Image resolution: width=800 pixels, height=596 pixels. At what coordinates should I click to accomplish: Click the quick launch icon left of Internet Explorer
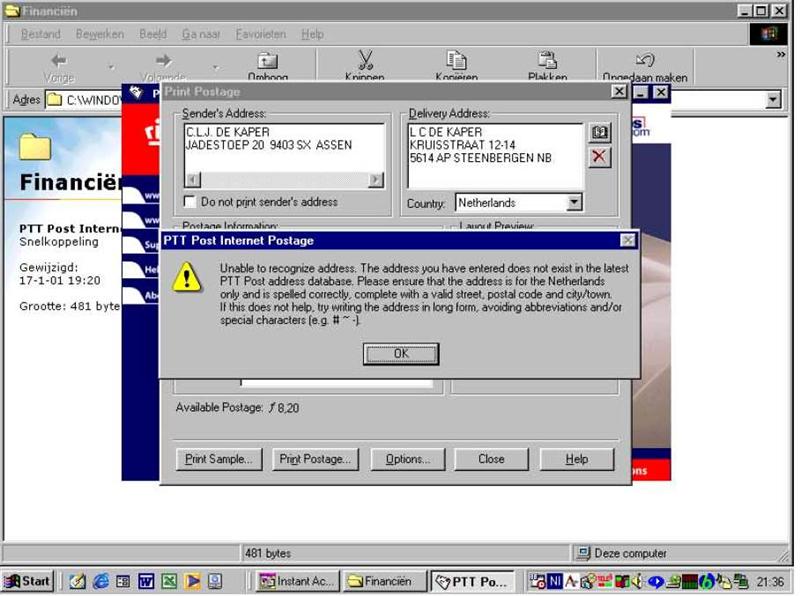78,581
